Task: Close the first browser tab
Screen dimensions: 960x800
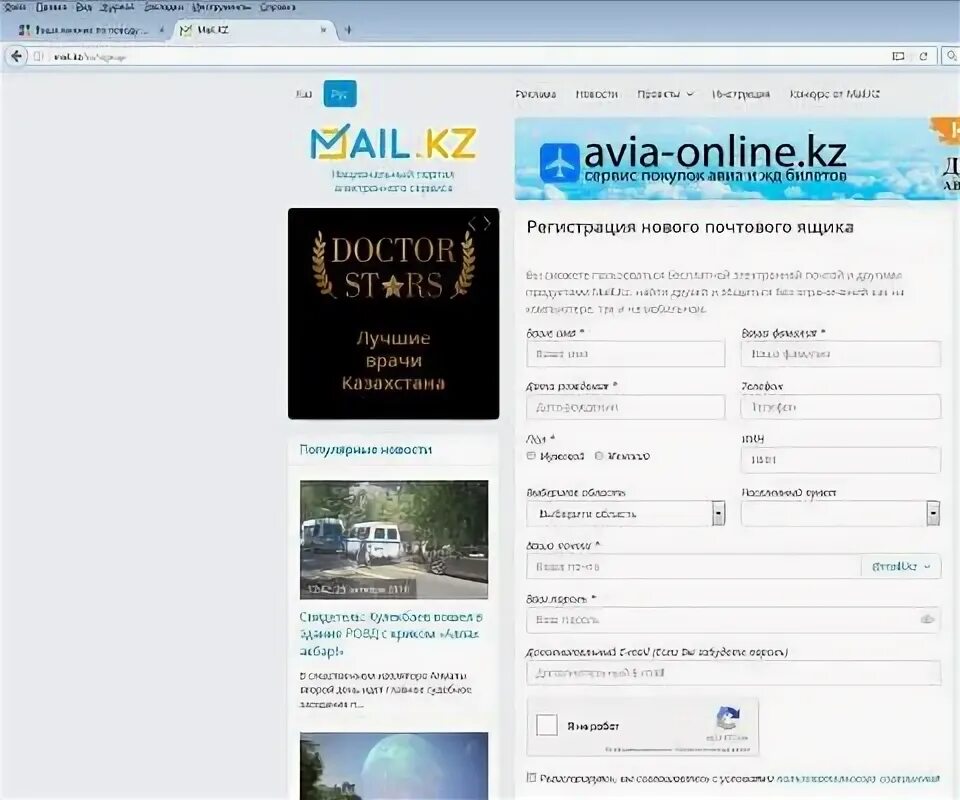Action: (161, 29)
